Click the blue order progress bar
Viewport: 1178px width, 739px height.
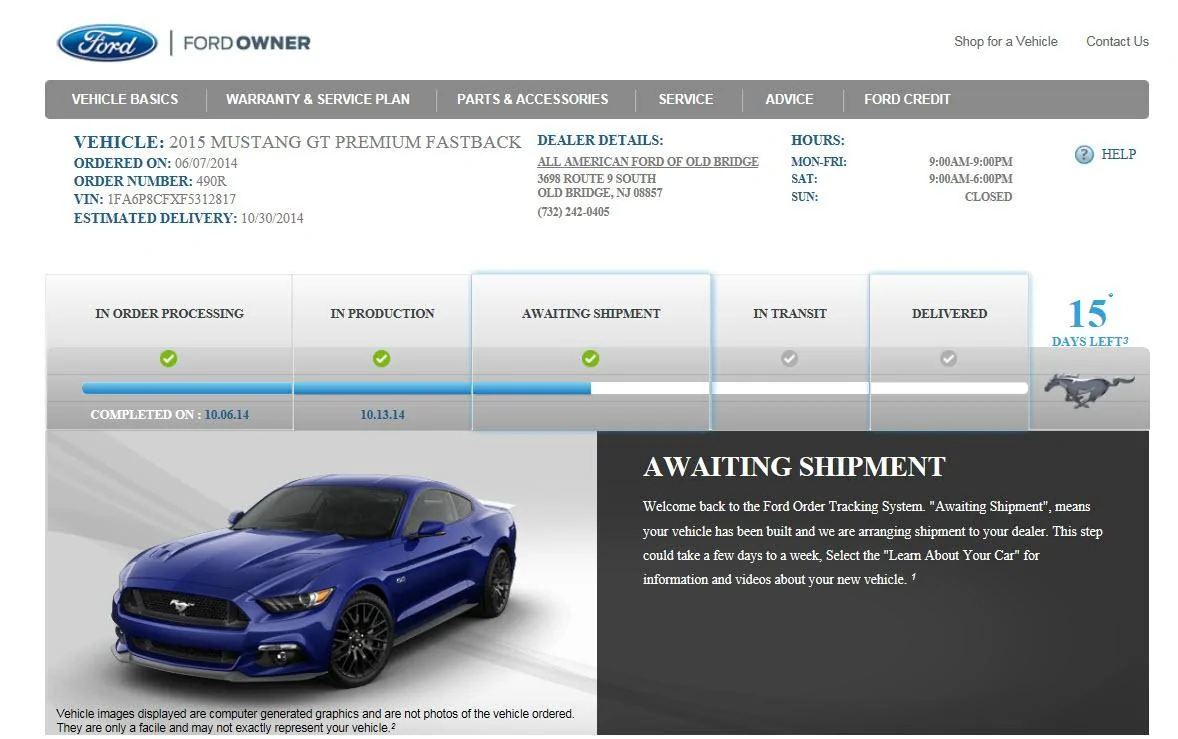337,388
